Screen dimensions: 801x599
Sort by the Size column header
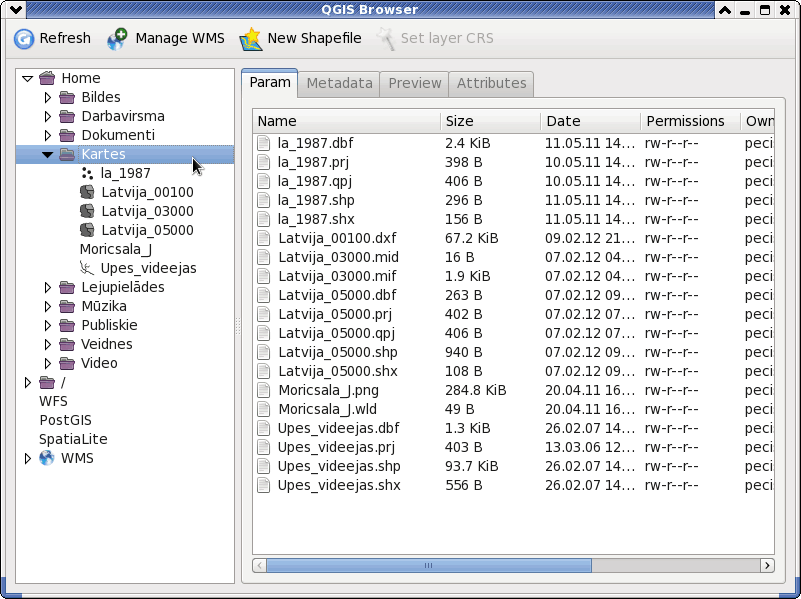coord(491,121)
